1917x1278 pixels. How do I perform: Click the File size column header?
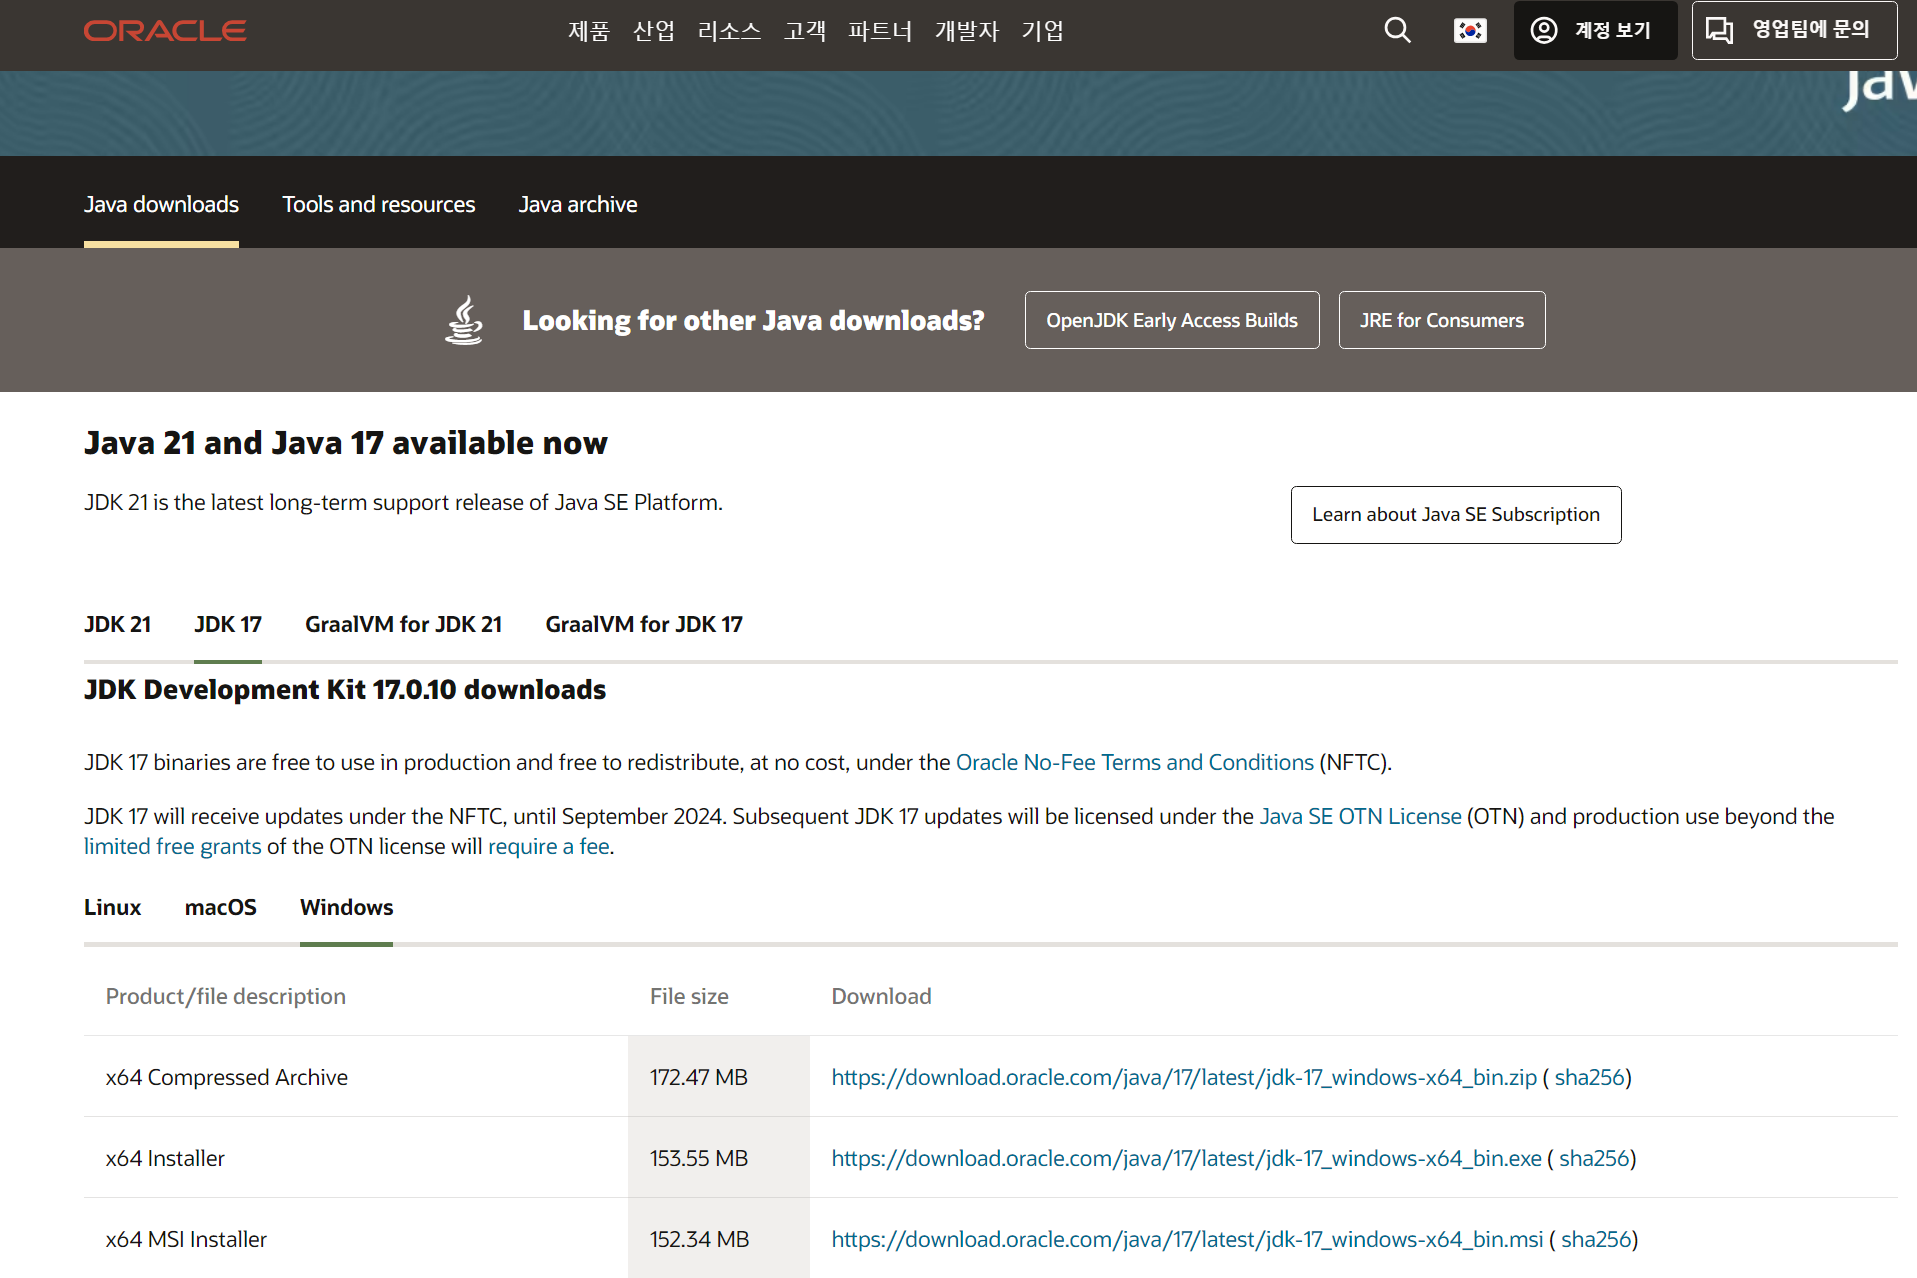pyautogui.click(x=689, y=996)
